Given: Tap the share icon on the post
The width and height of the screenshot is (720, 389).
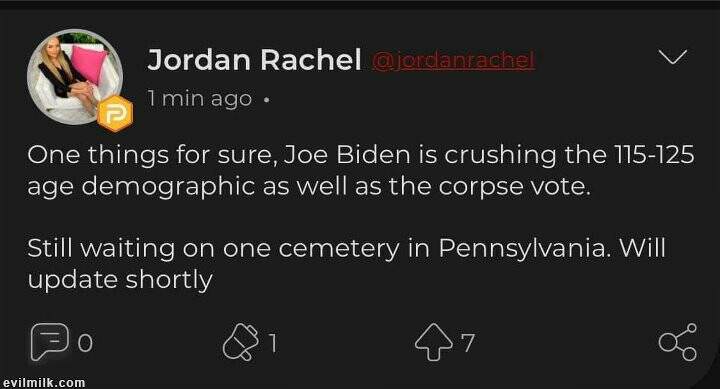Looking at the screenshot, I should [678, 342].
